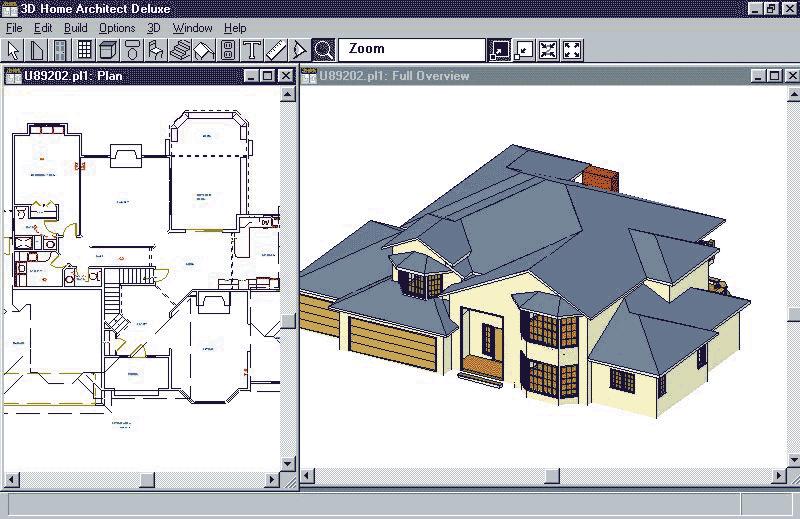This screenshot has width=800, height=519.
Task: Choose the Dimension ruler tool
Action: tap(276, 49)
